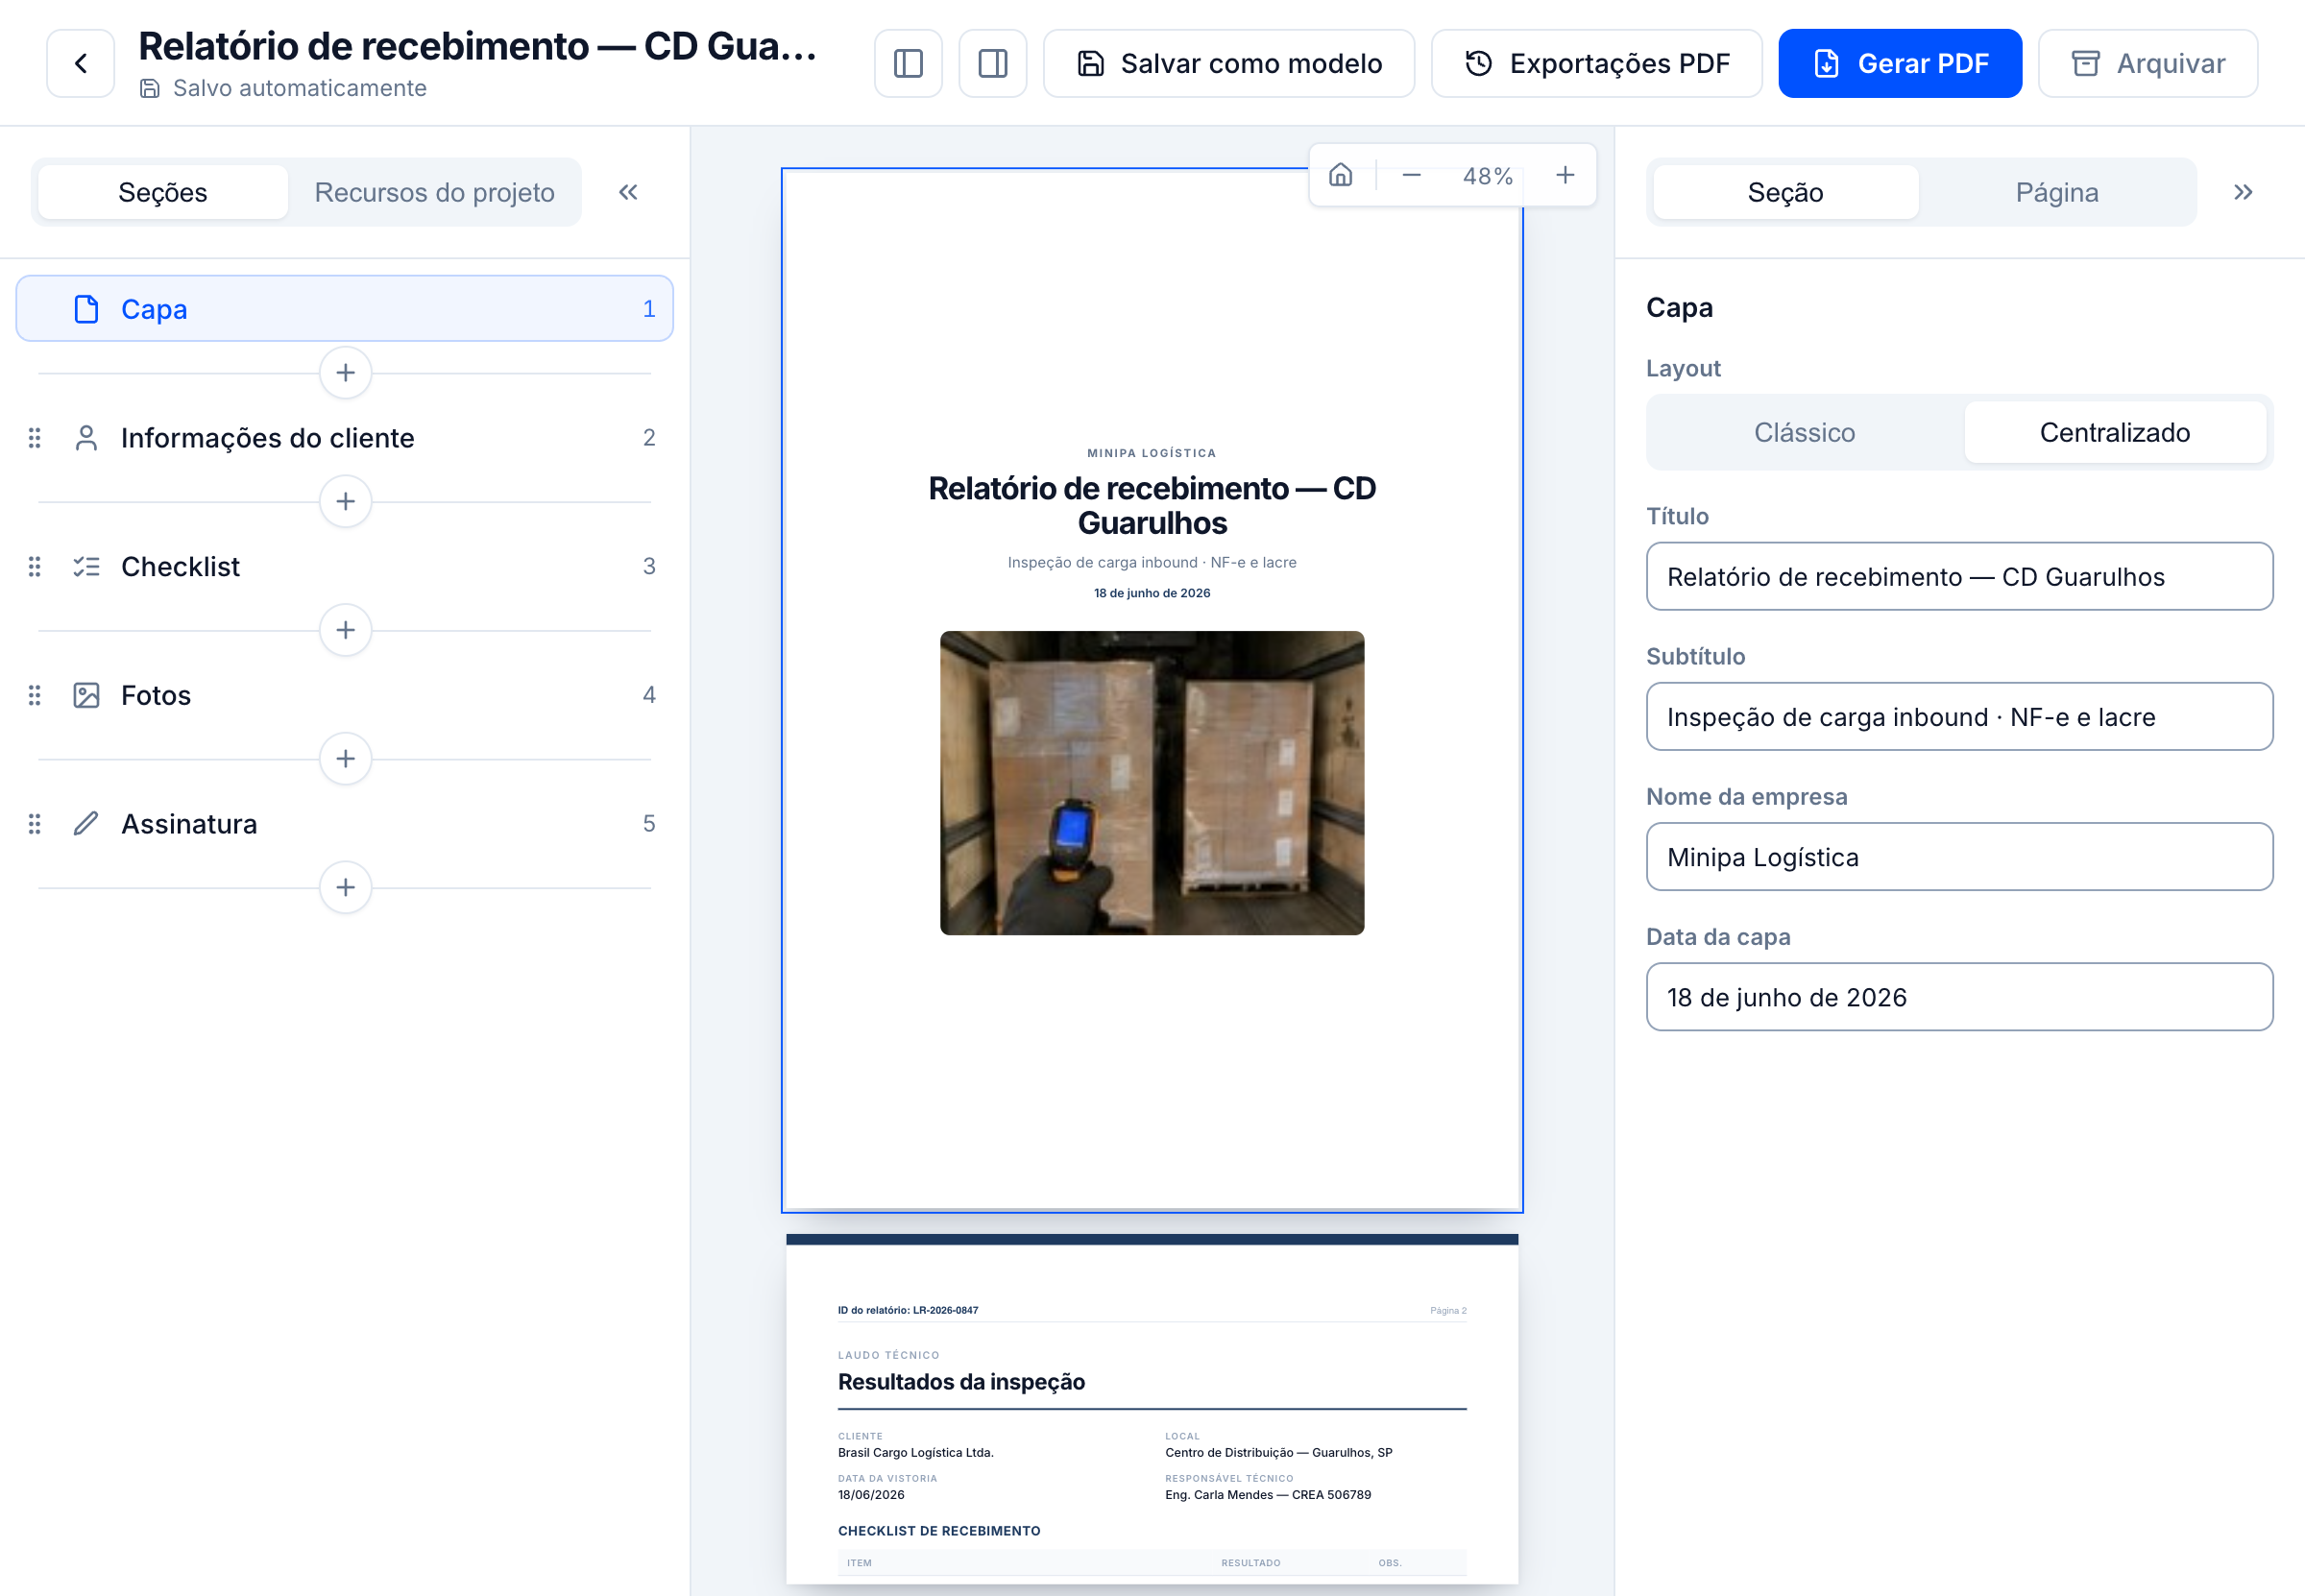Switch to the Seção properties tab

[x=1785, y=192]
